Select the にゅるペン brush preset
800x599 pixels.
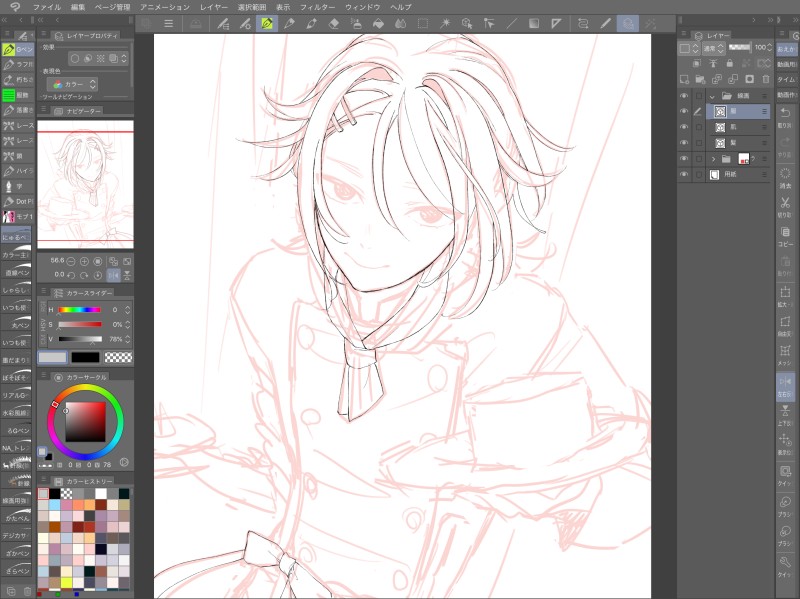16,236
